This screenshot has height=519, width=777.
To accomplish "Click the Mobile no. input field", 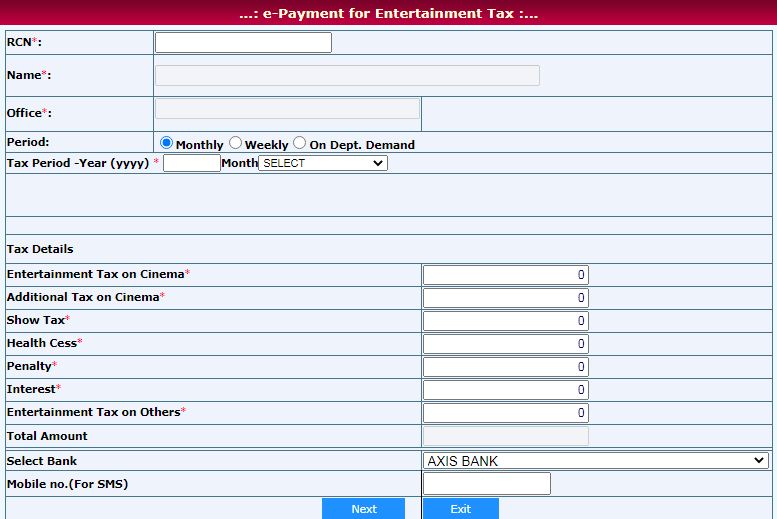I will (x=487, y=483).
